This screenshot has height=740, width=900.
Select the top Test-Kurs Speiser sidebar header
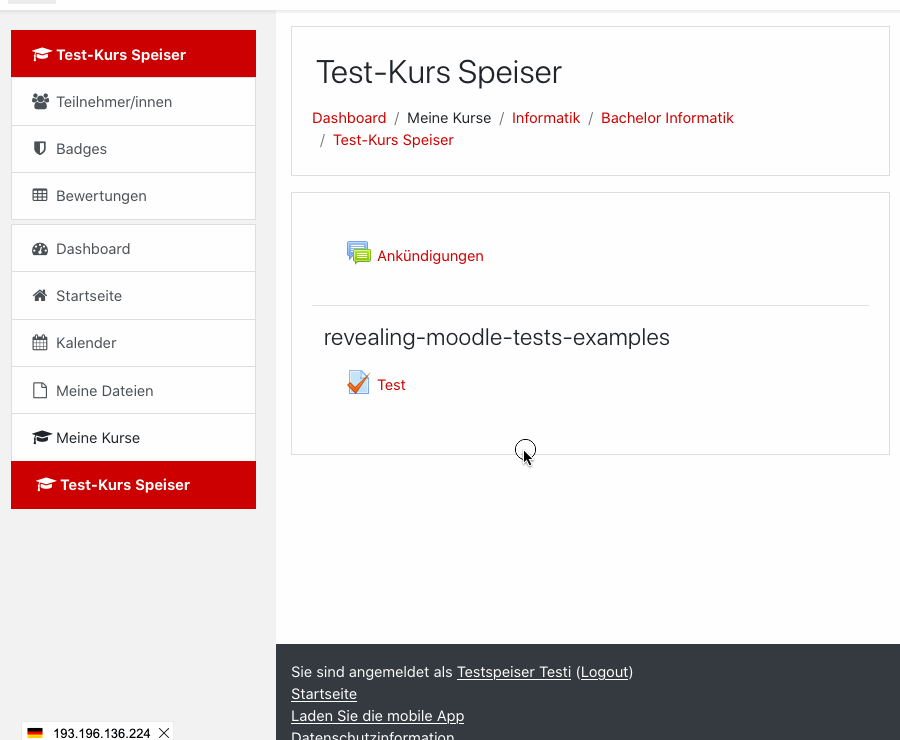click(x=133, y=54)
